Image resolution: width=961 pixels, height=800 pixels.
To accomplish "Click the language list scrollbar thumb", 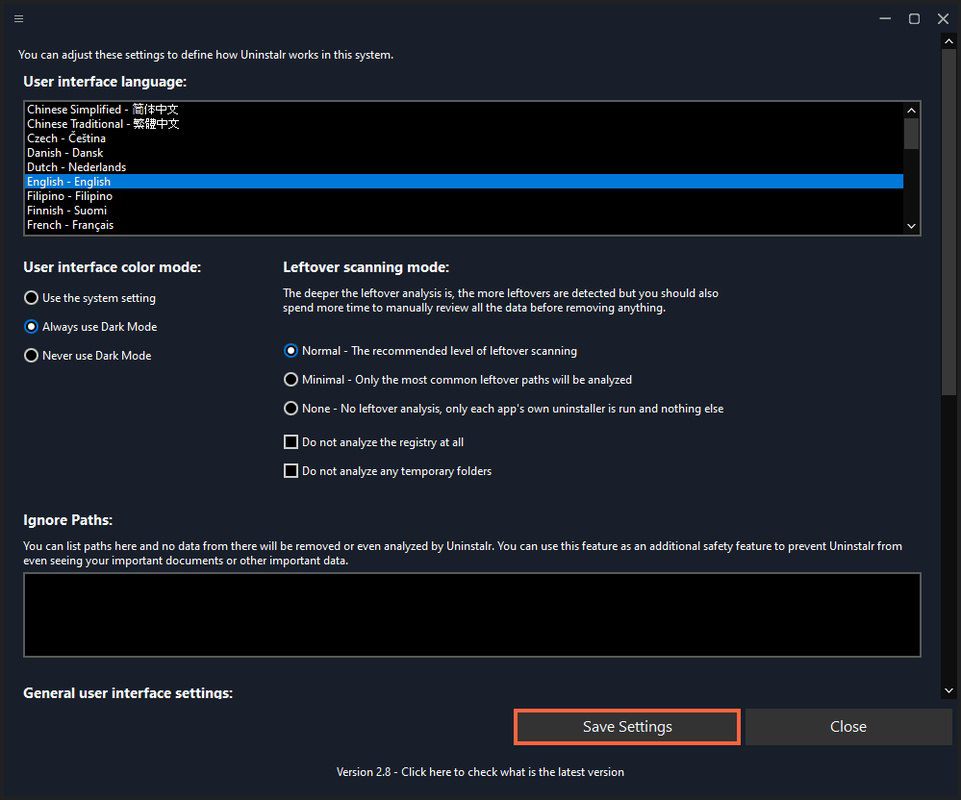I will tap(911, 134).
